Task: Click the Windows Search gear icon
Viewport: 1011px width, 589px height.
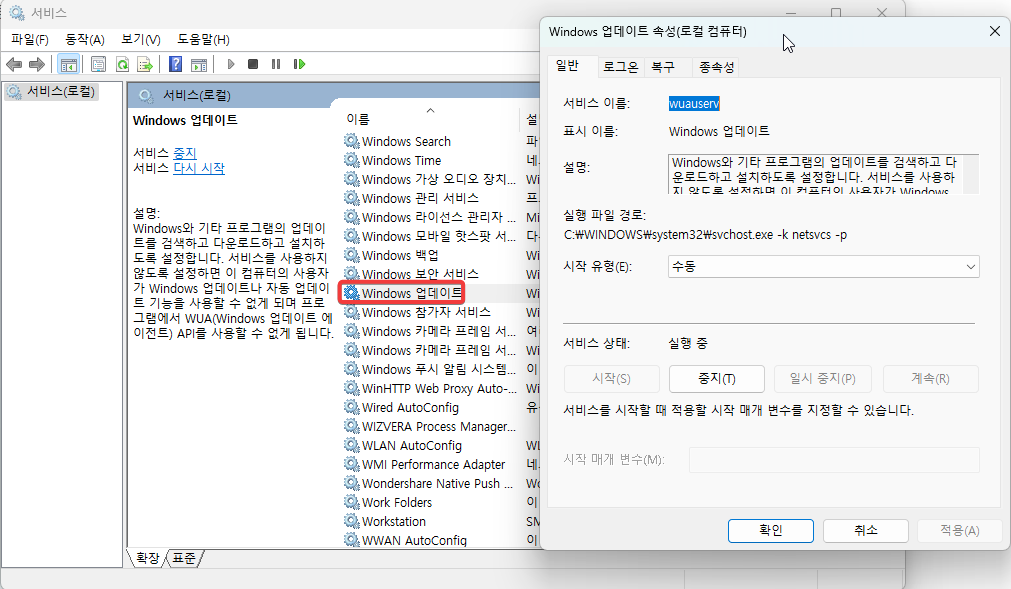Action: (x=351, y=141)
